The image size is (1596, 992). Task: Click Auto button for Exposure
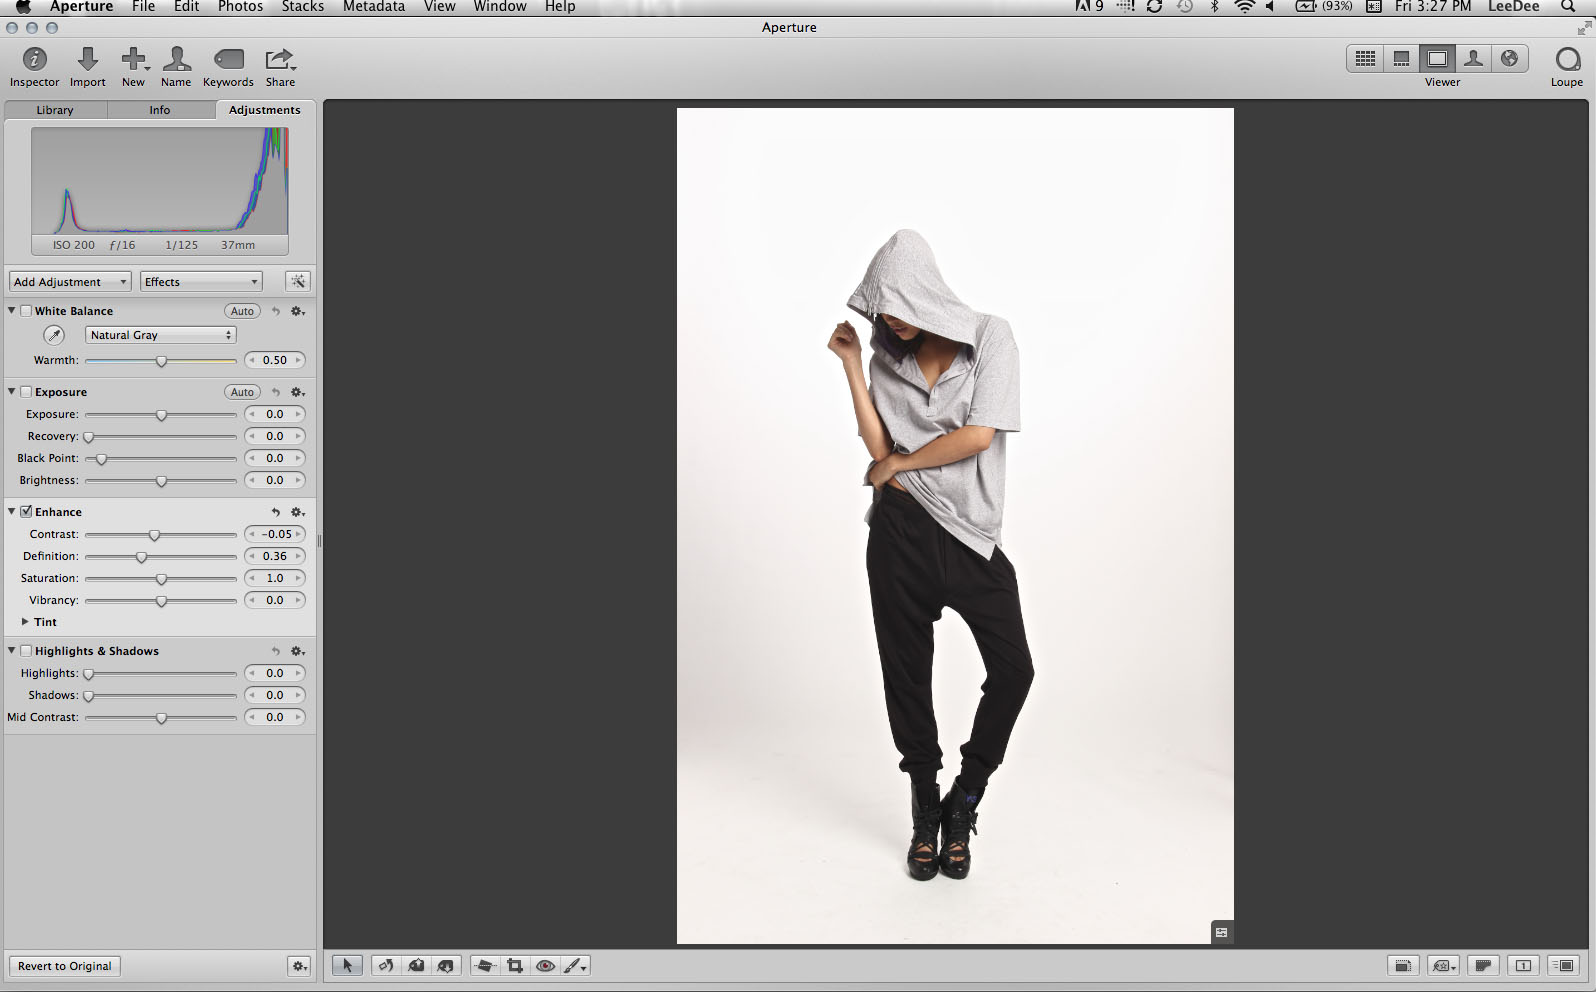coord(242,392)
